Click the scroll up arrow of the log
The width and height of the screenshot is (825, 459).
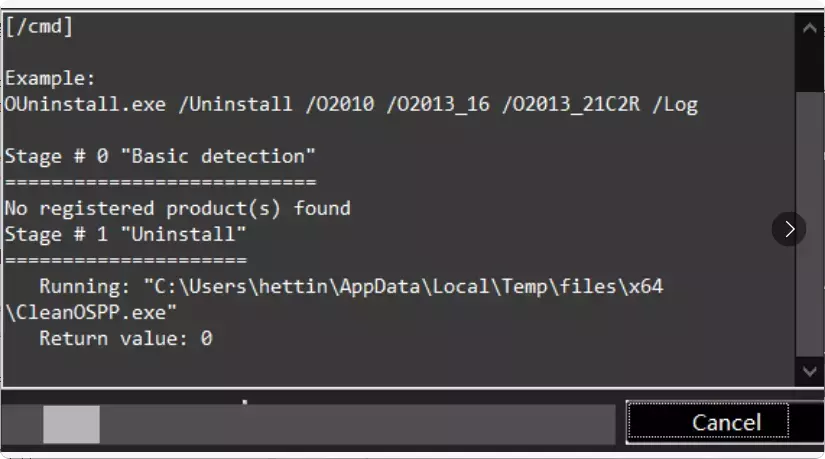coord(809,29)
